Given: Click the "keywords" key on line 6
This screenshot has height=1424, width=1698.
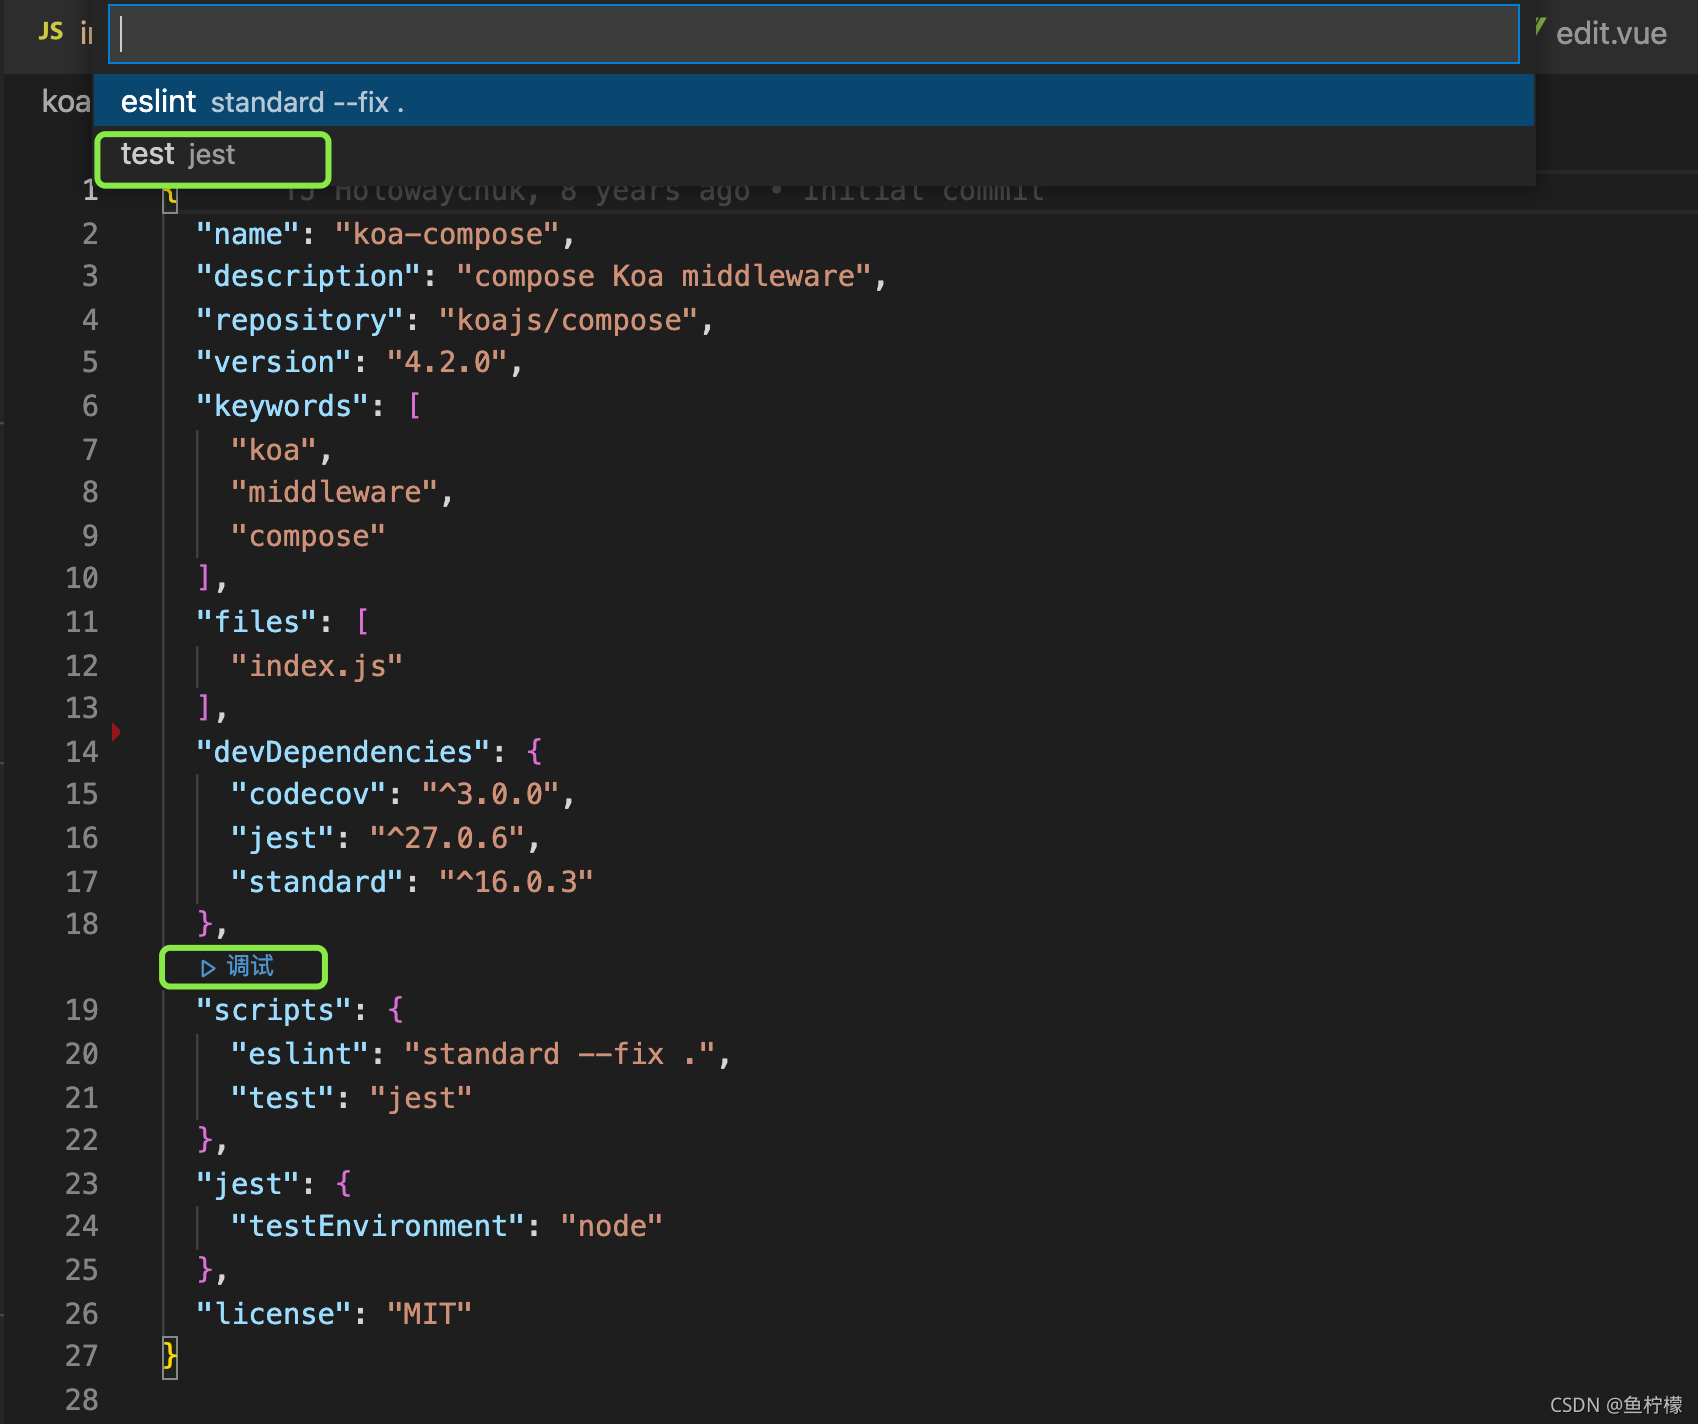Looking at the screenshot, I should pos(283,406).
